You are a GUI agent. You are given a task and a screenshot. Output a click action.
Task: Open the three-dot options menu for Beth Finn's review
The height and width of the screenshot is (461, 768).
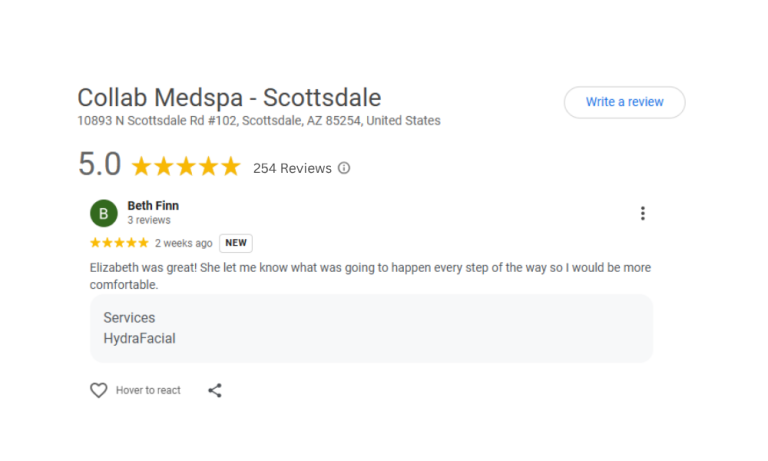point(642,213)
